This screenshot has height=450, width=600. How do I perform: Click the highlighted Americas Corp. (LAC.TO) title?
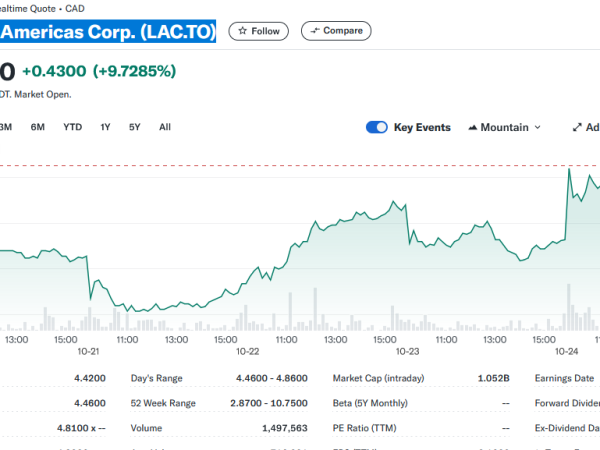(108, 32)
